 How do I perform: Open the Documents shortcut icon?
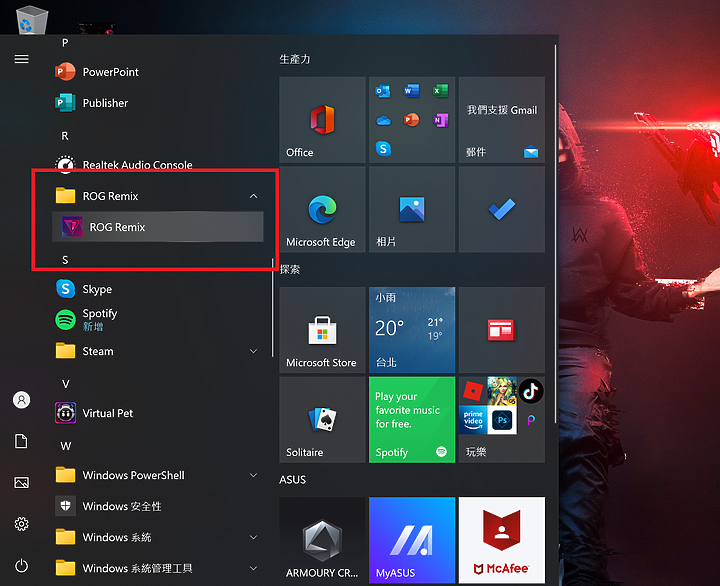[22, 441]
